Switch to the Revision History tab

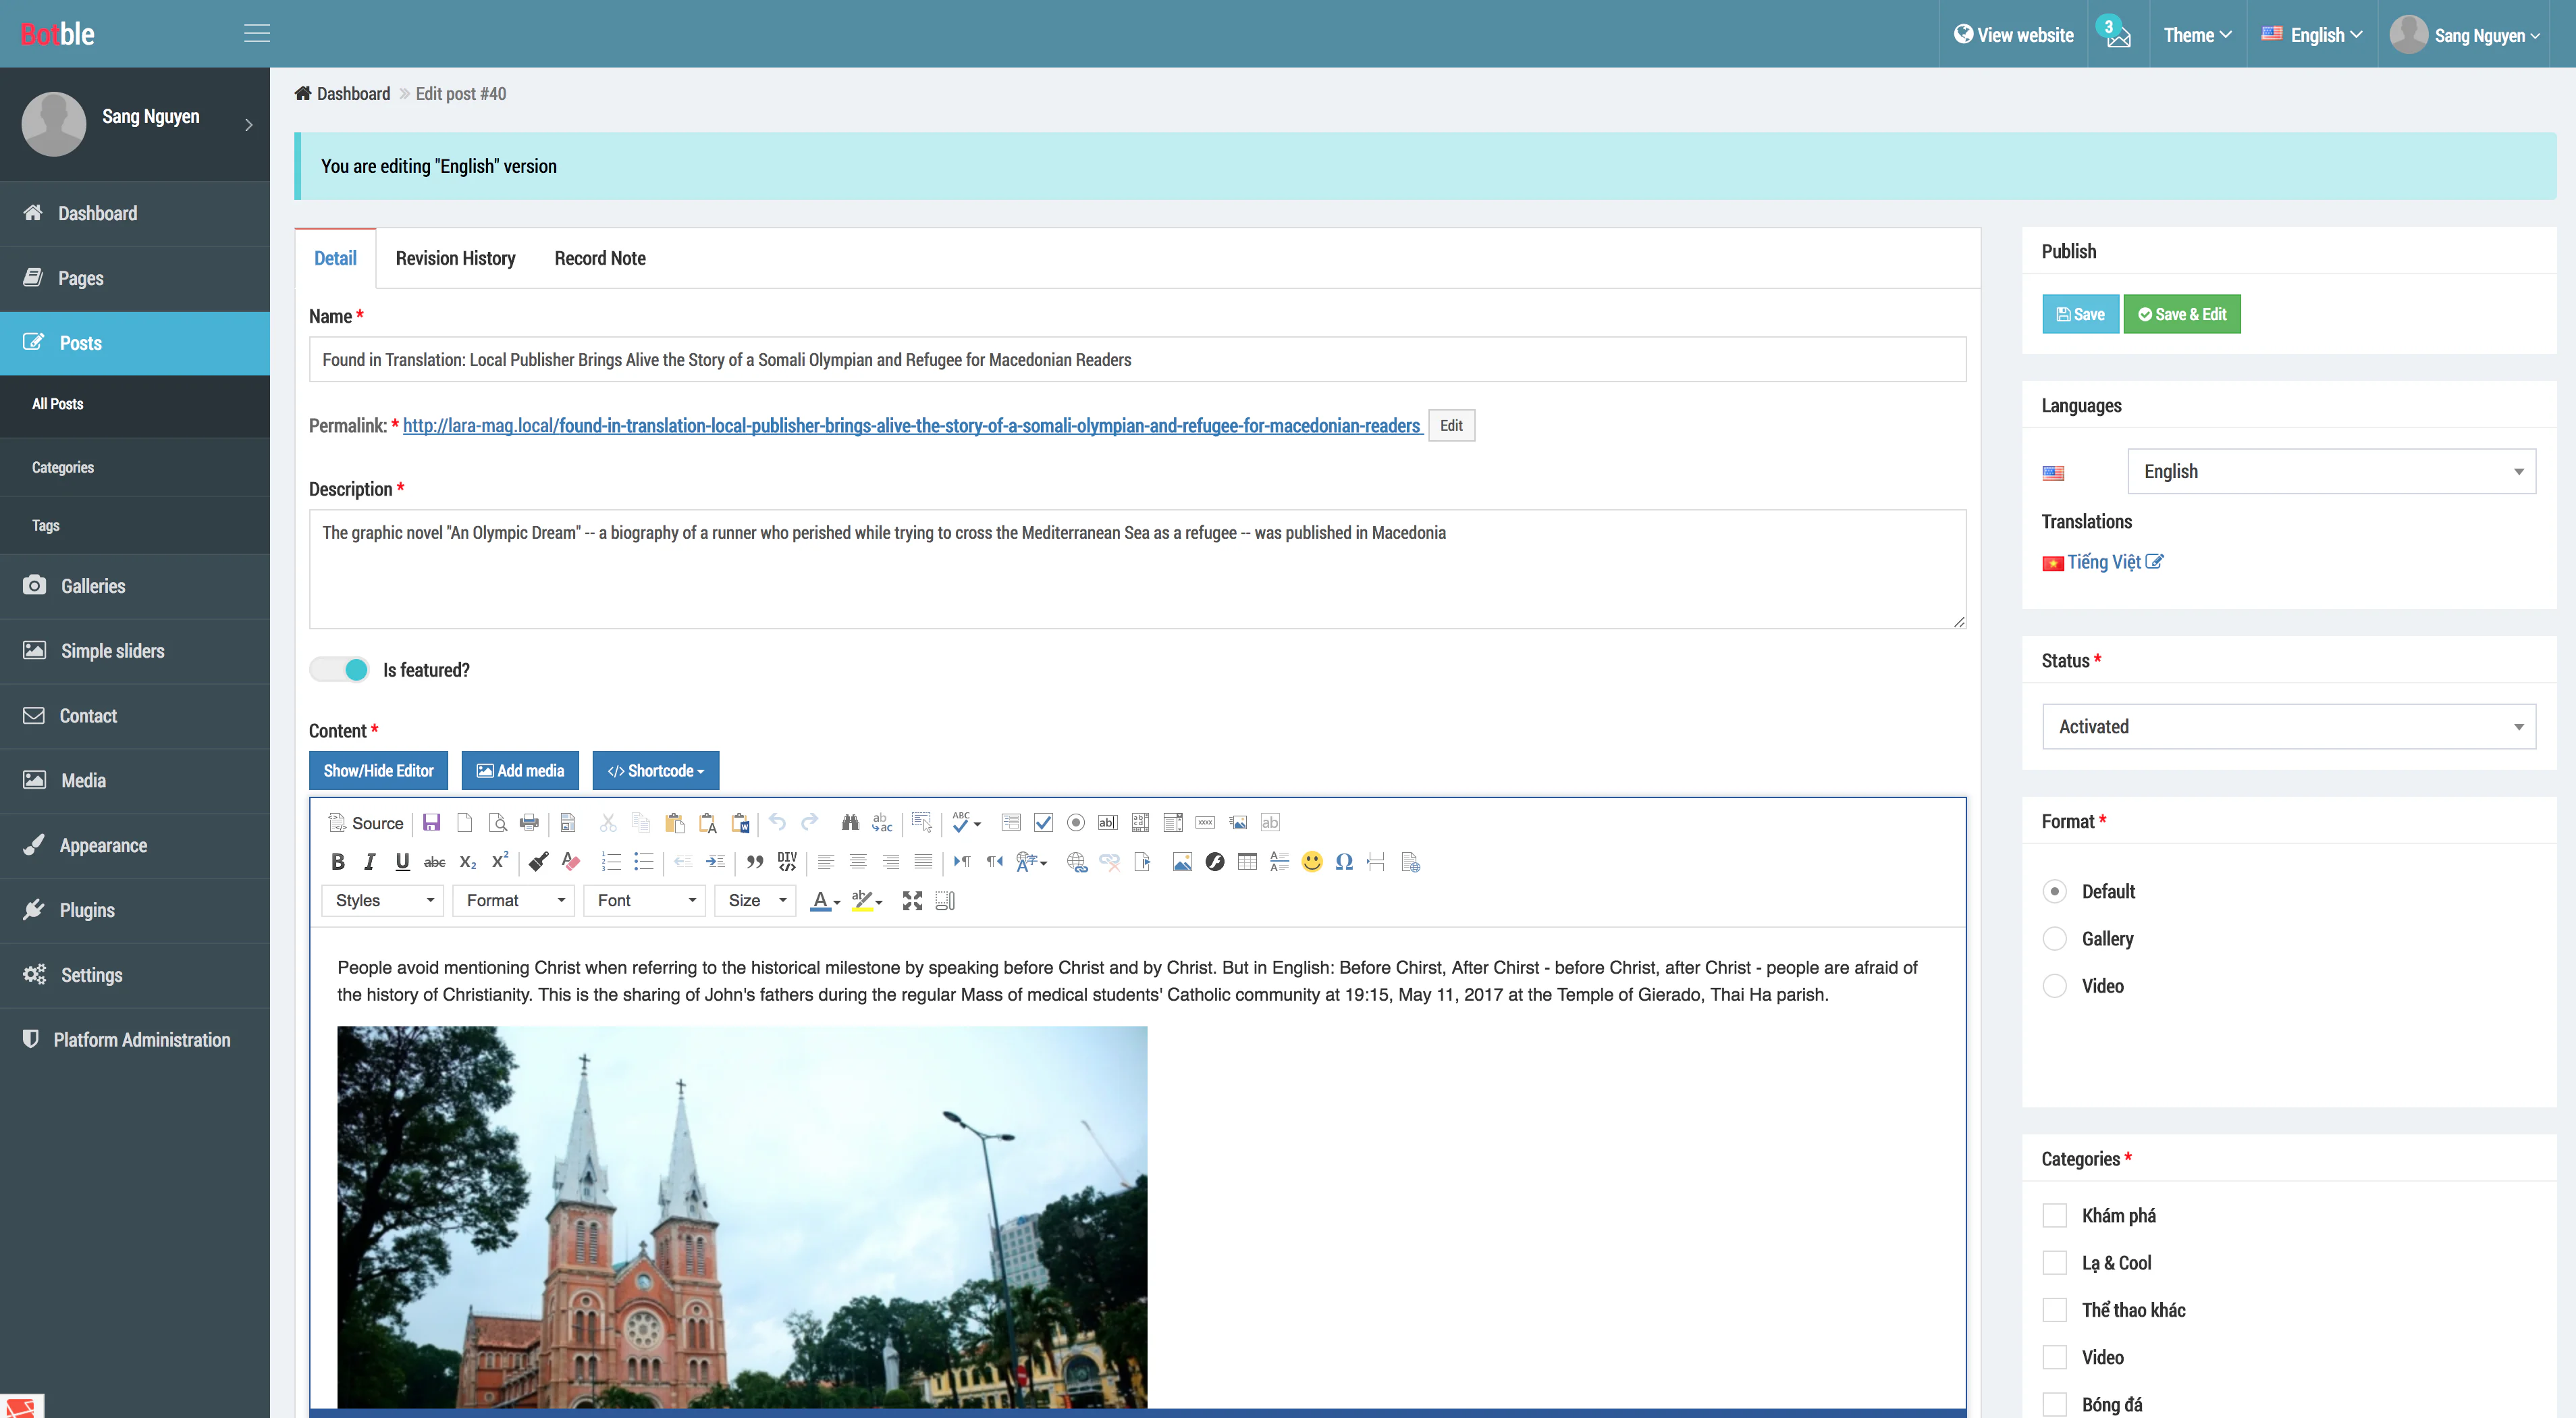pos(455,259)
